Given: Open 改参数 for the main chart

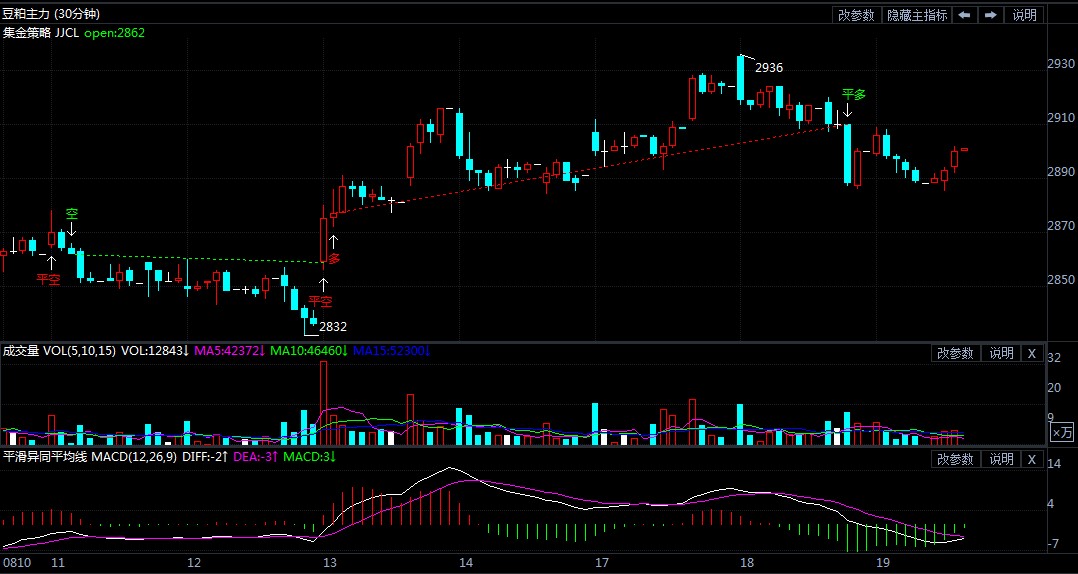Looking at the screenshot, I should (x=856, y=15).
